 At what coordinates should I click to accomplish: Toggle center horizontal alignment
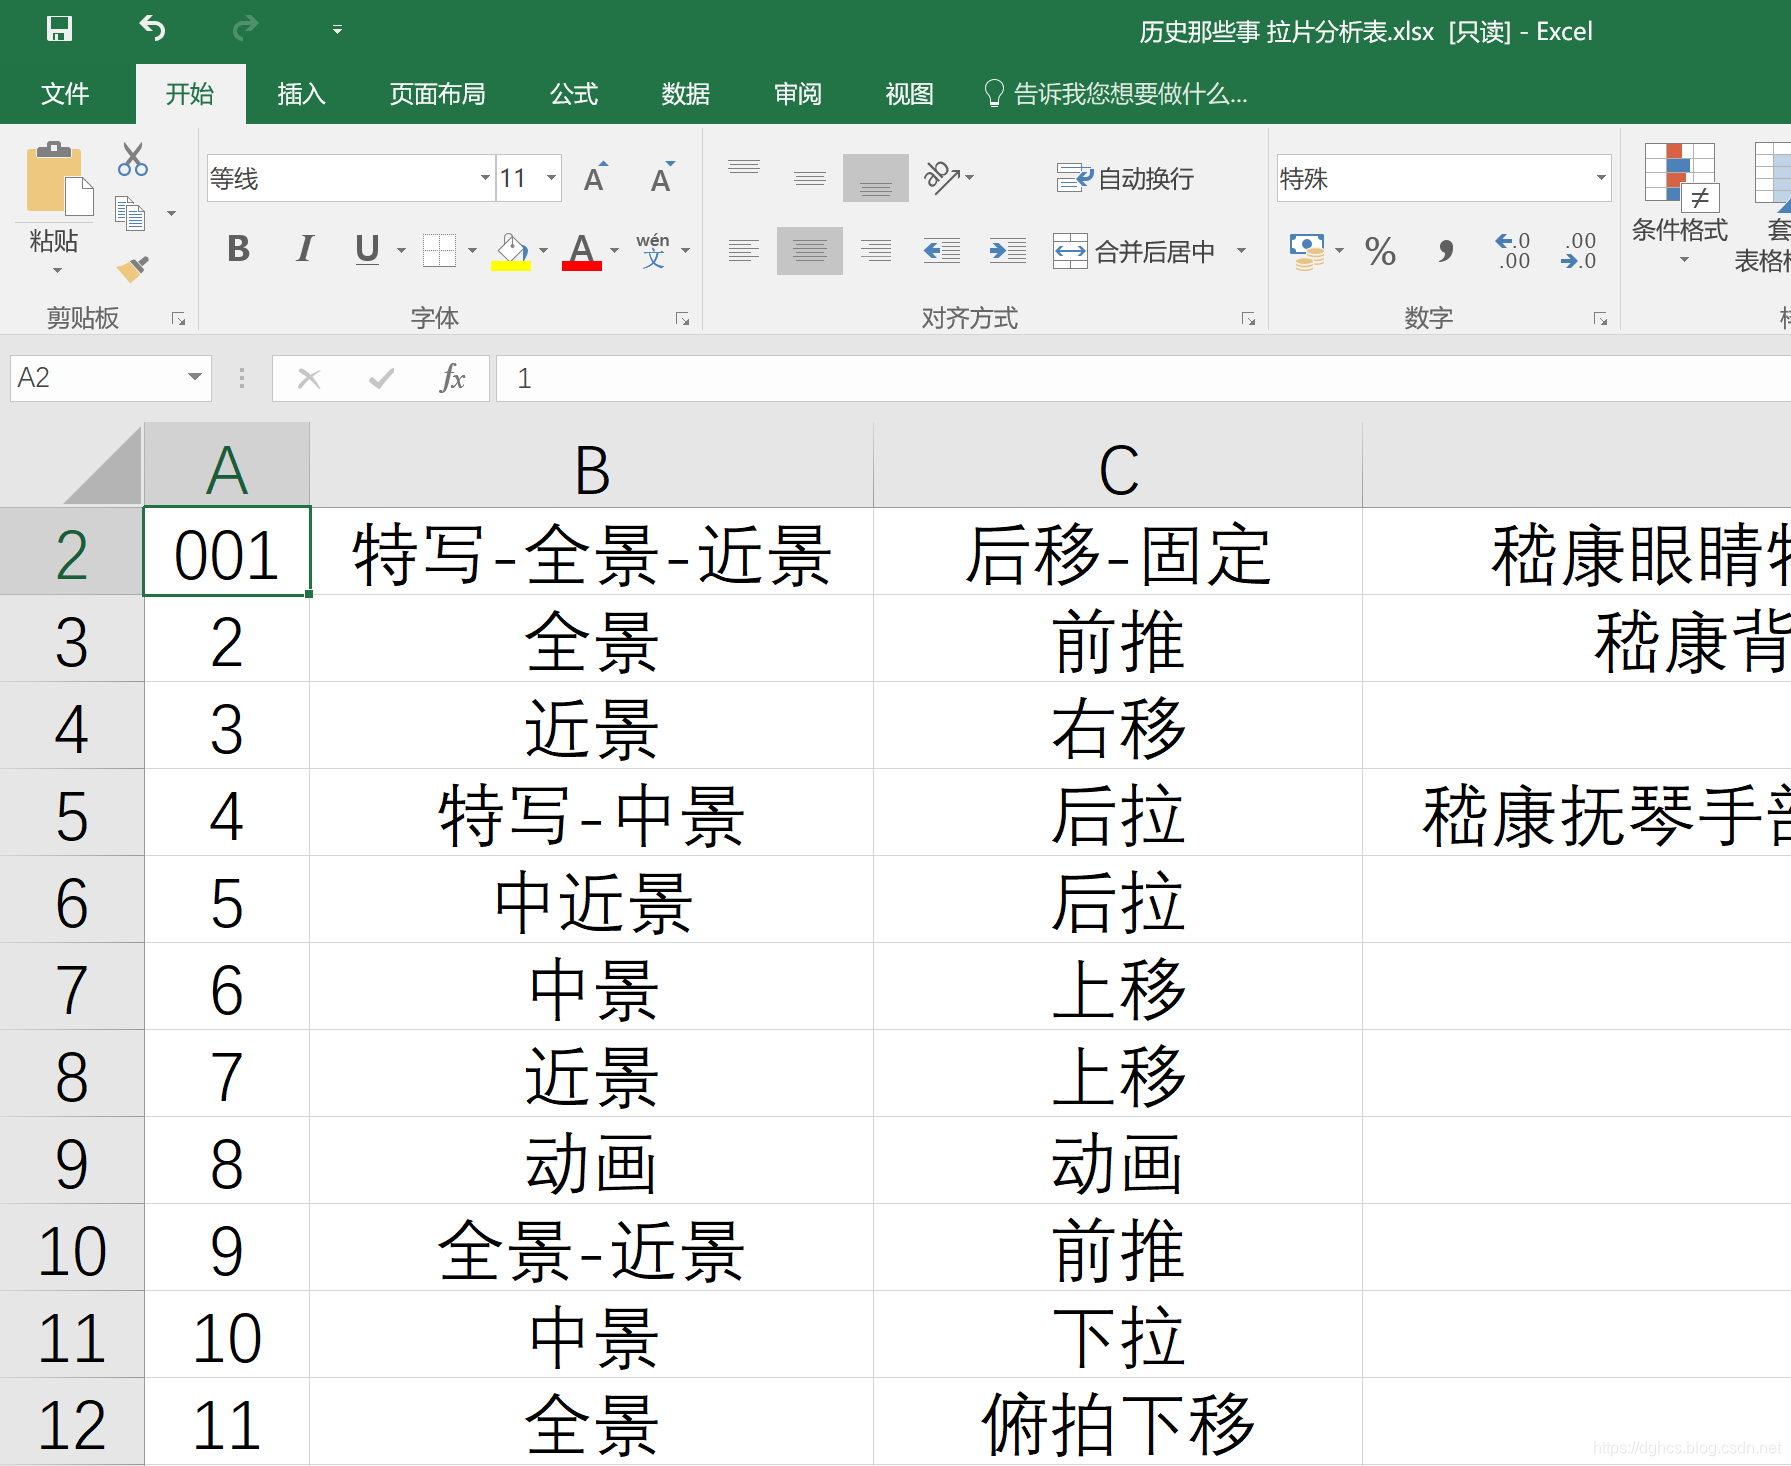pyautogui.click(x=809, y=250)
